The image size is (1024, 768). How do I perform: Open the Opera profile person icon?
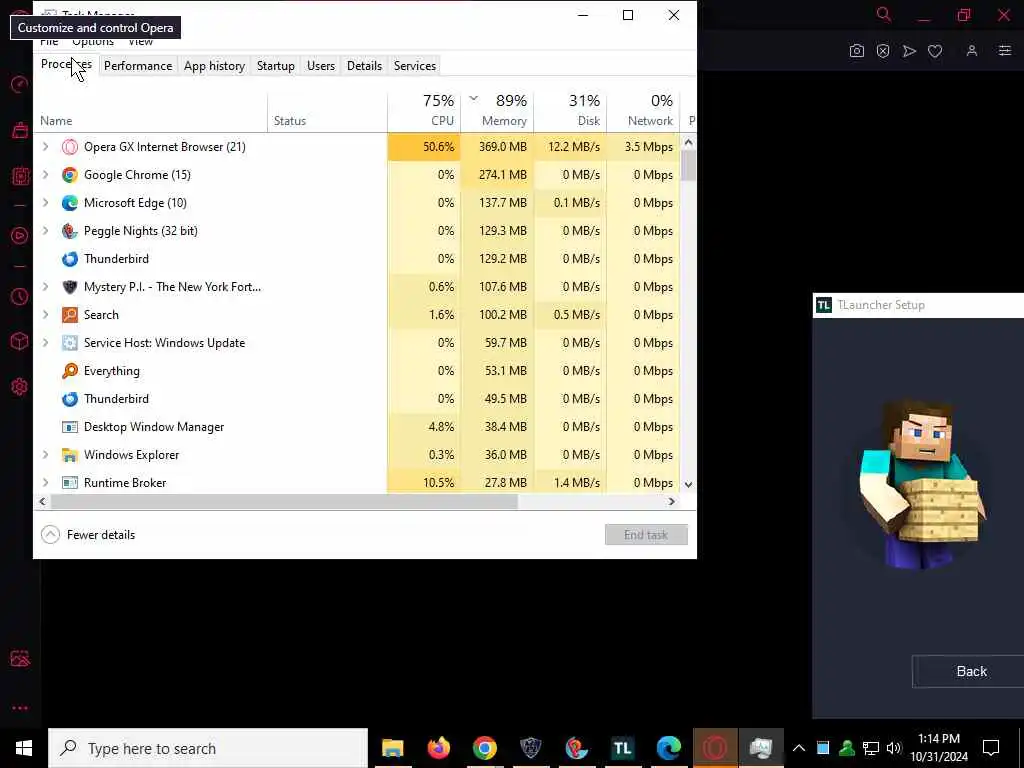coord(972,51)
